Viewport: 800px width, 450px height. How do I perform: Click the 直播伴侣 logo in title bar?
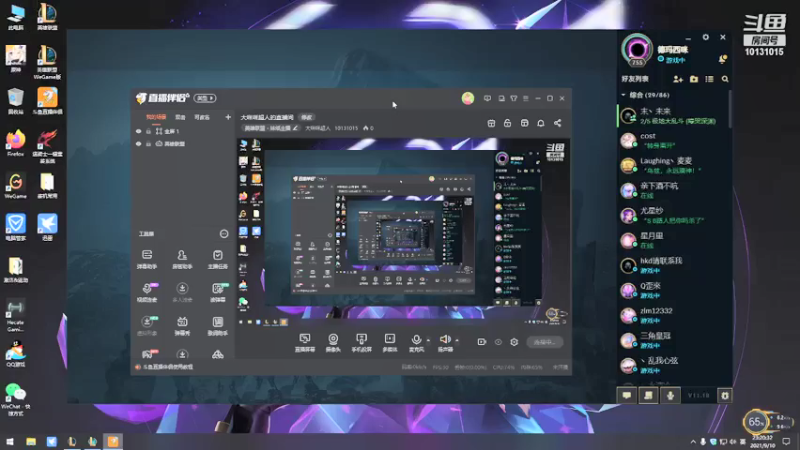click(163, 98)
